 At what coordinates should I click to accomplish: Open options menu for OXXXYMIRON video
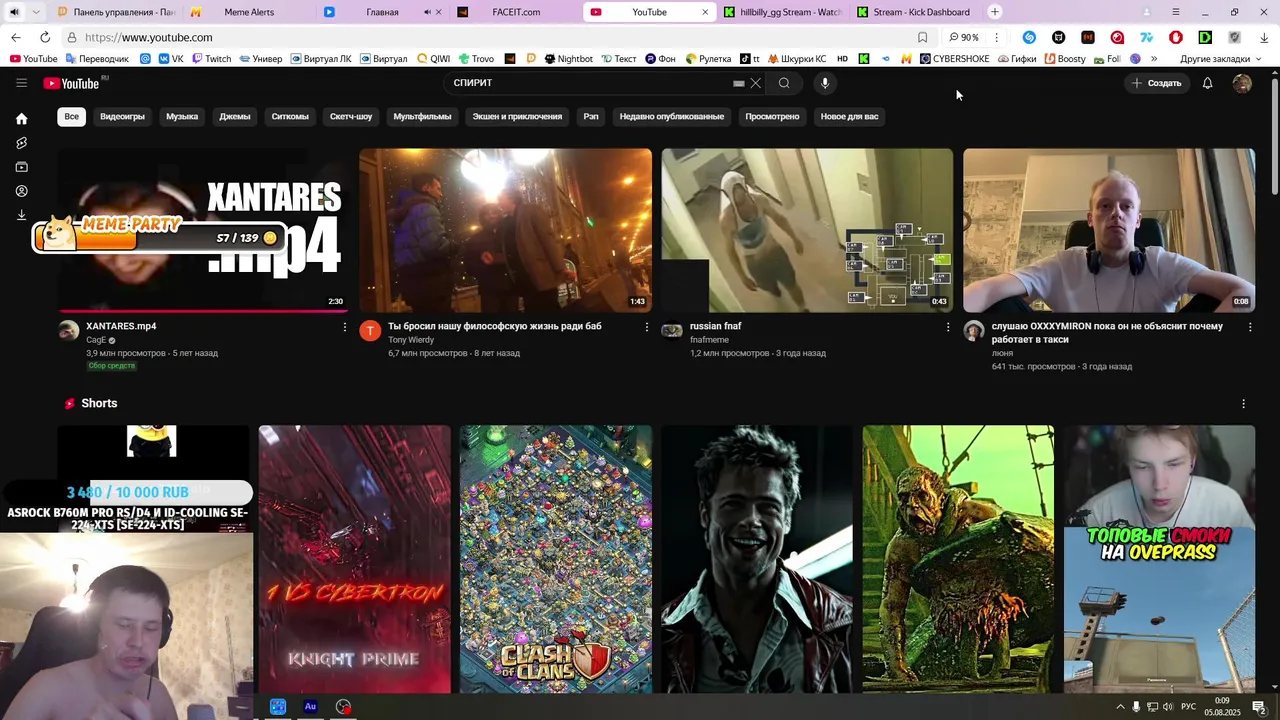tap(1250, 327)
